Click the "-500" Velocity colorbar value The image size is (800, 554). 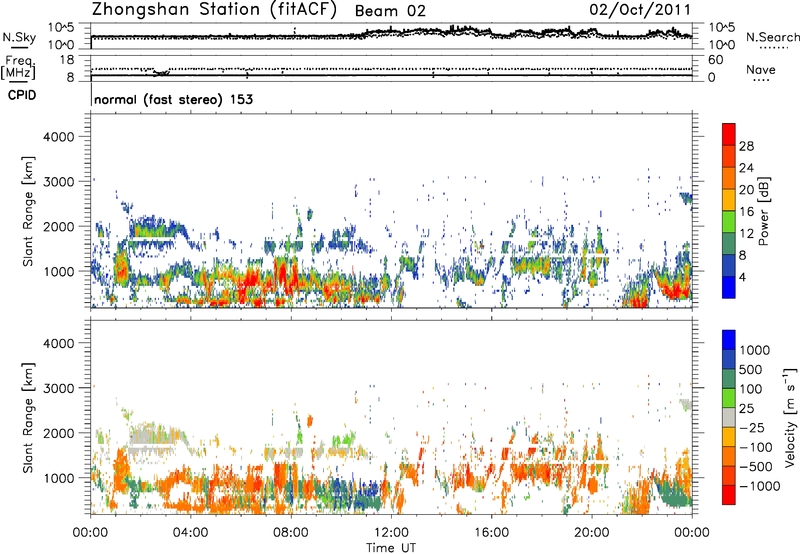(x=756, y=467)
